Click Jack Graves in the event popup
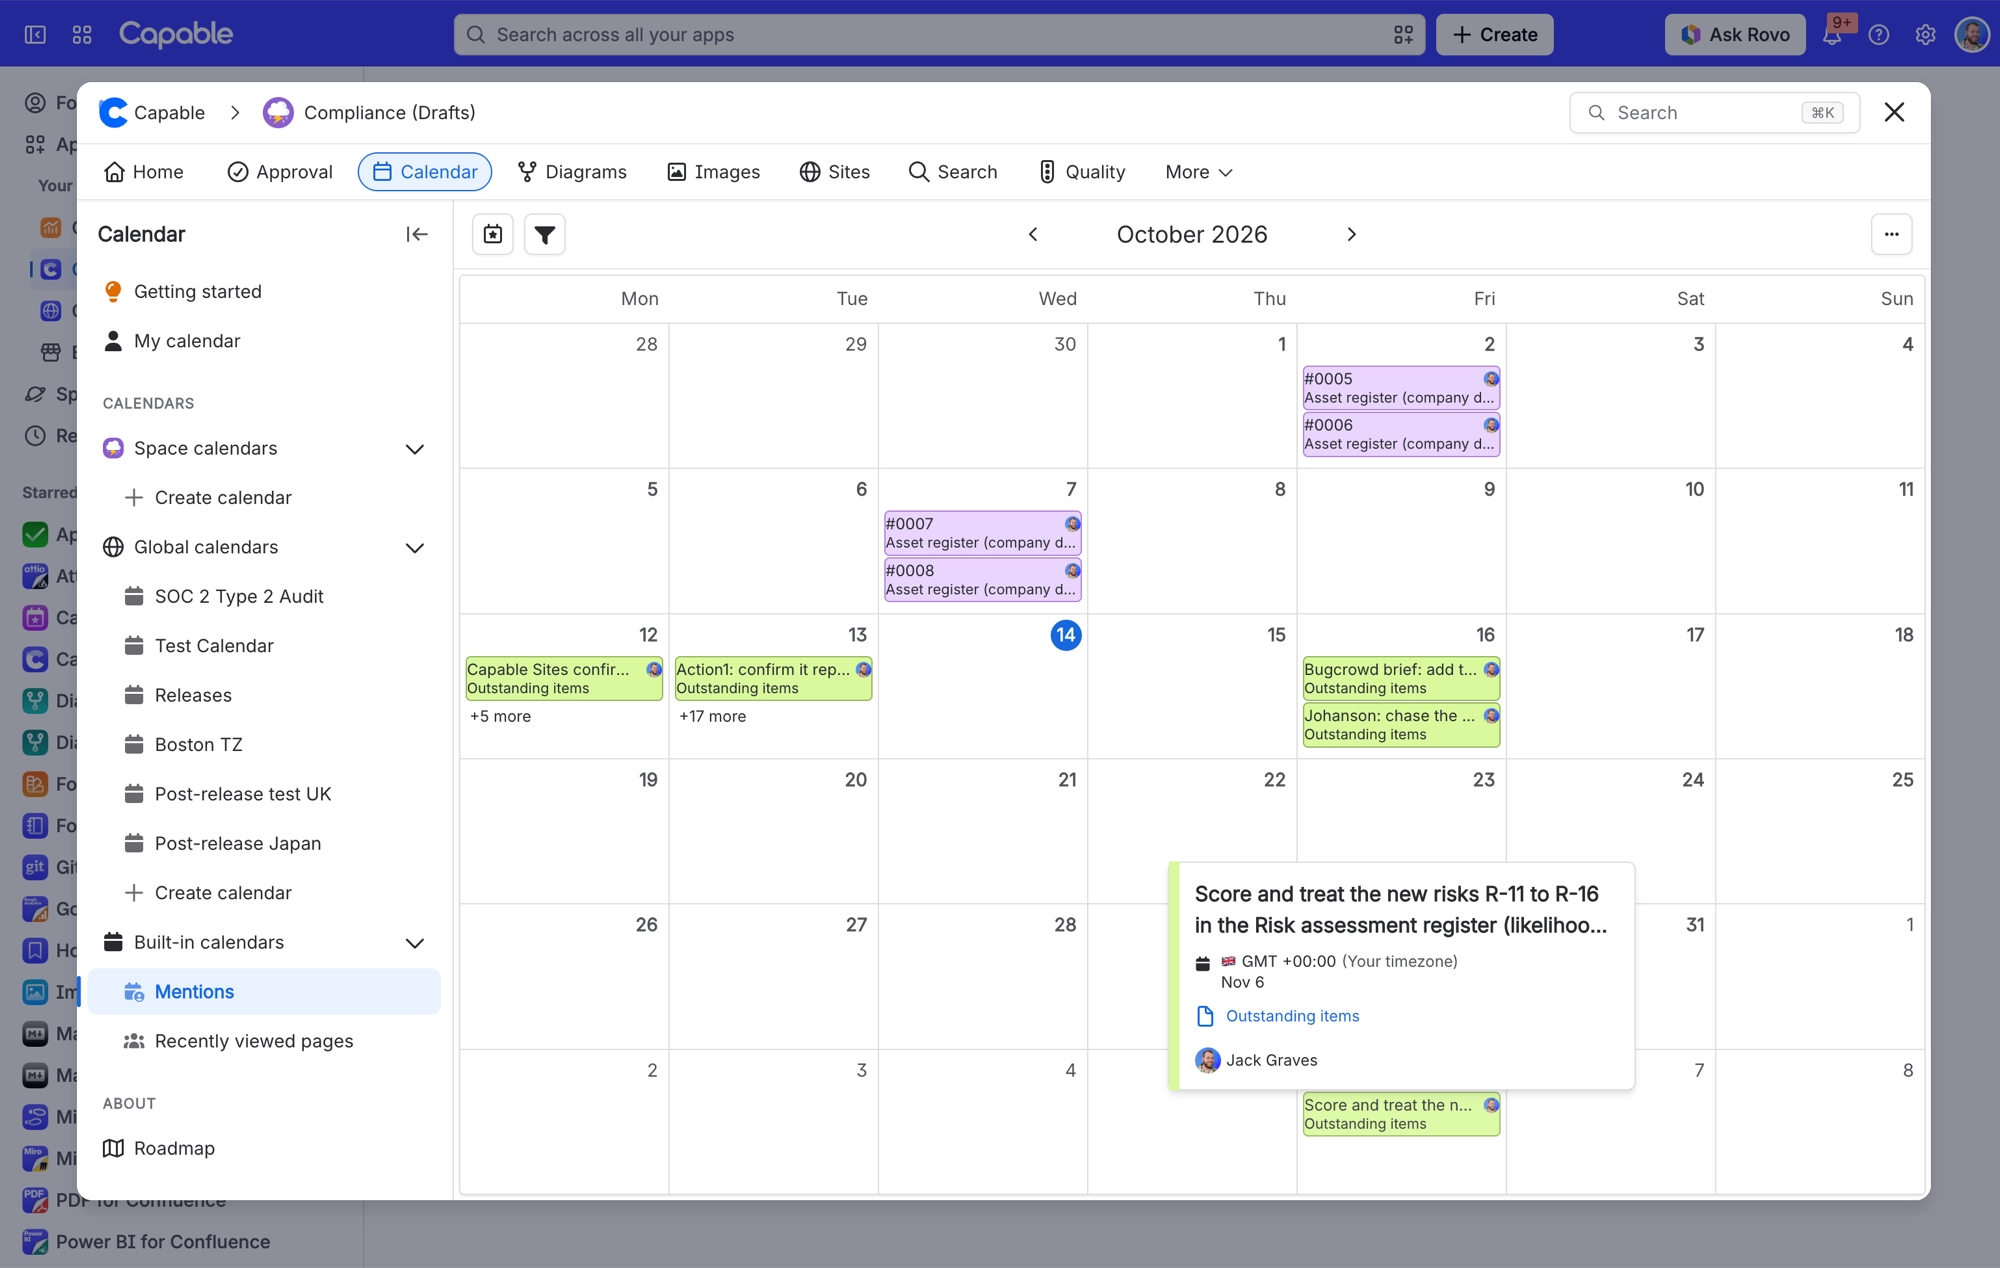The image size is (2000, 1268). pyautogui.click(x=1257, y=1060)
